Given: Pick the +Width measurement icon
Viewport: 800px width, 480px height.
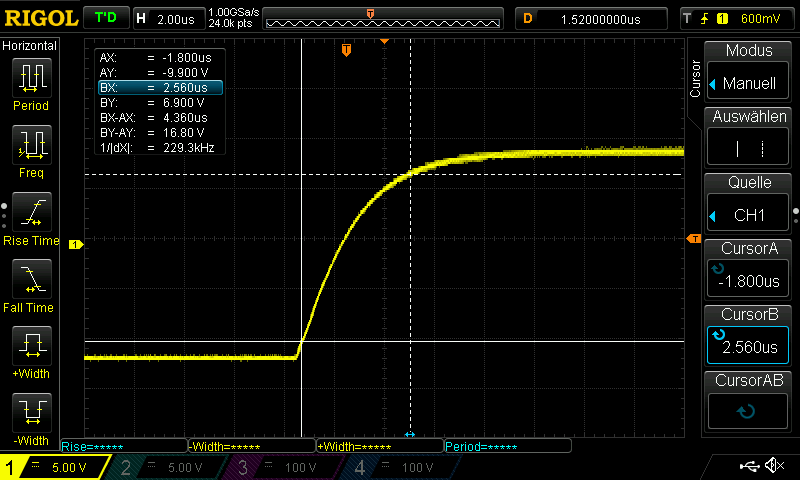Looking at the screenshot, I should coord(30,354).
